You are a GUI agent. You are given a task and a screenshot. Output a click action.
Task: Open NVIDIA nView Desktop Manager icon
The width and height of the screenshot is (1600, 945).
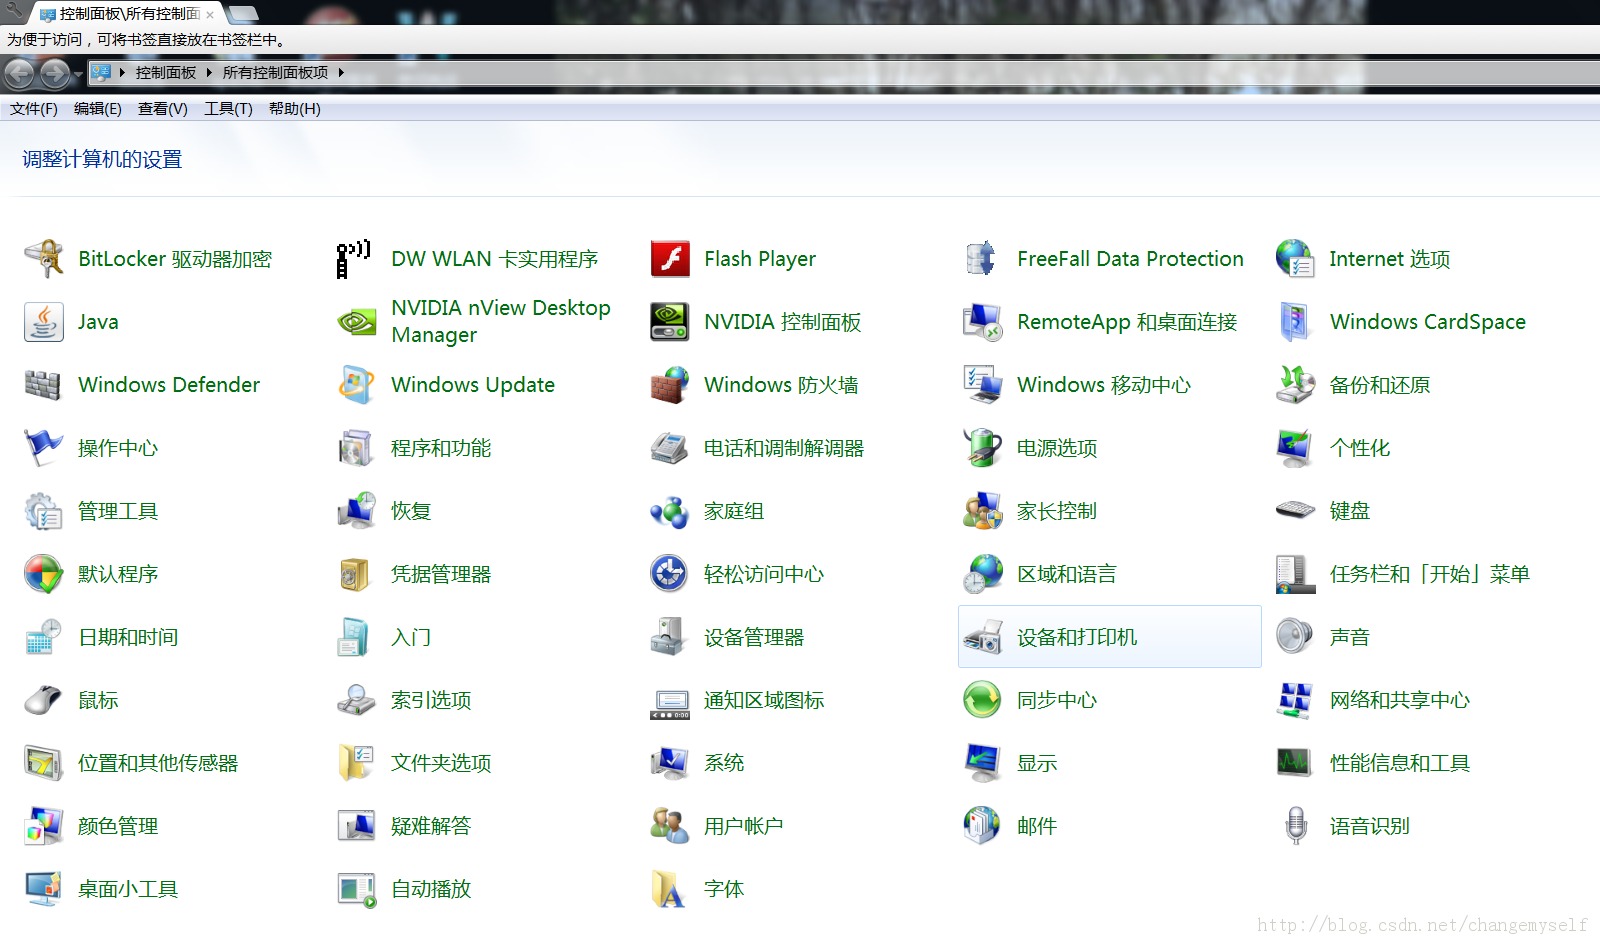click(356, 322)
